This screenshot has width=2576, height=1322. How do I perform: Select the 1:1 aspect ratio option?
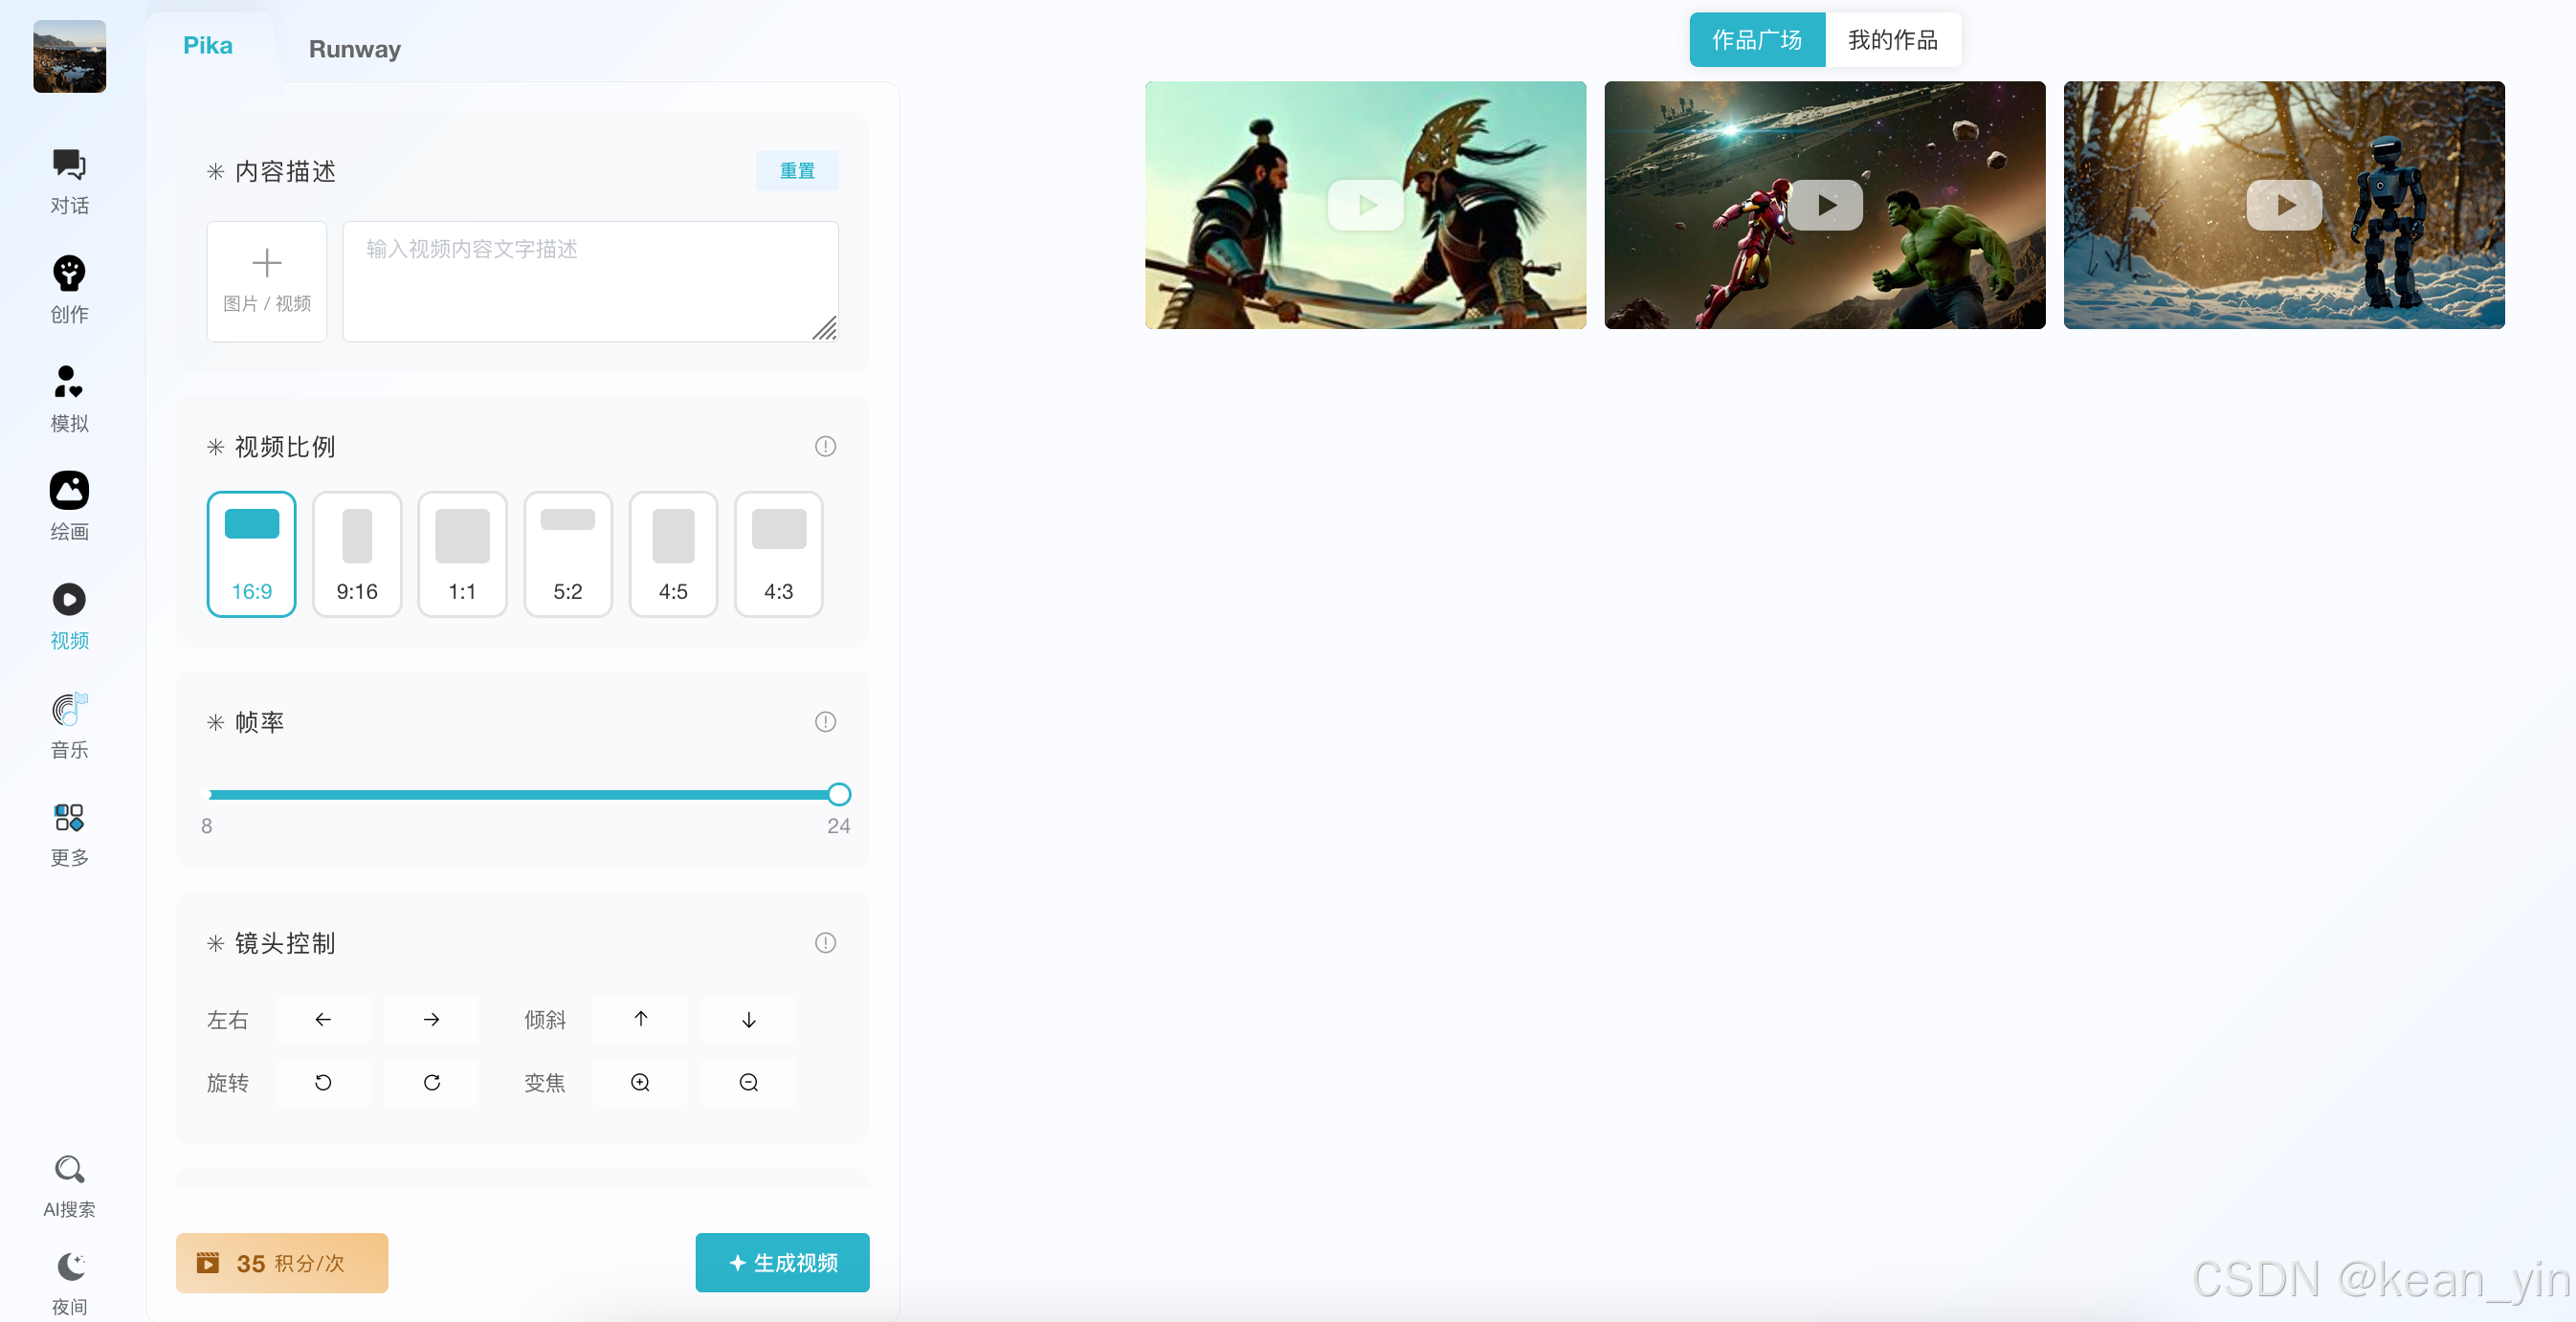pos(462,554)
